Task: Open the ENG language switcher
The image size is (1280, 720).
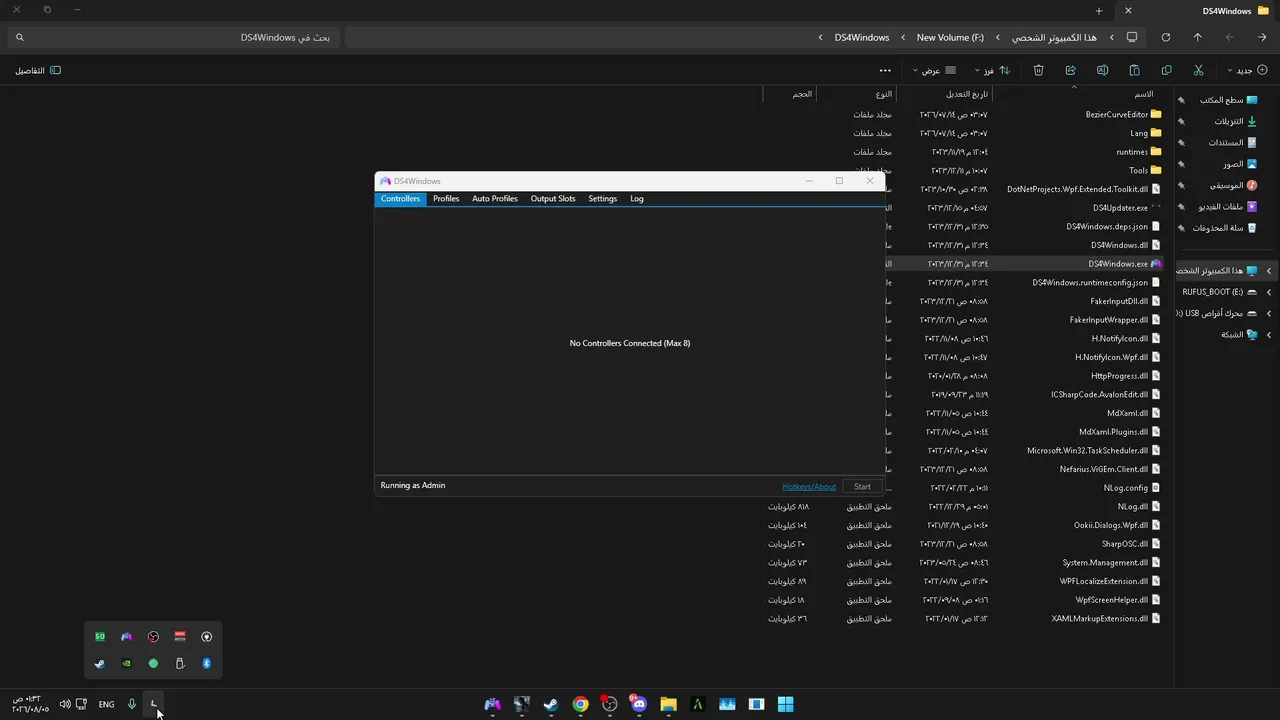Action: (106, 704)
